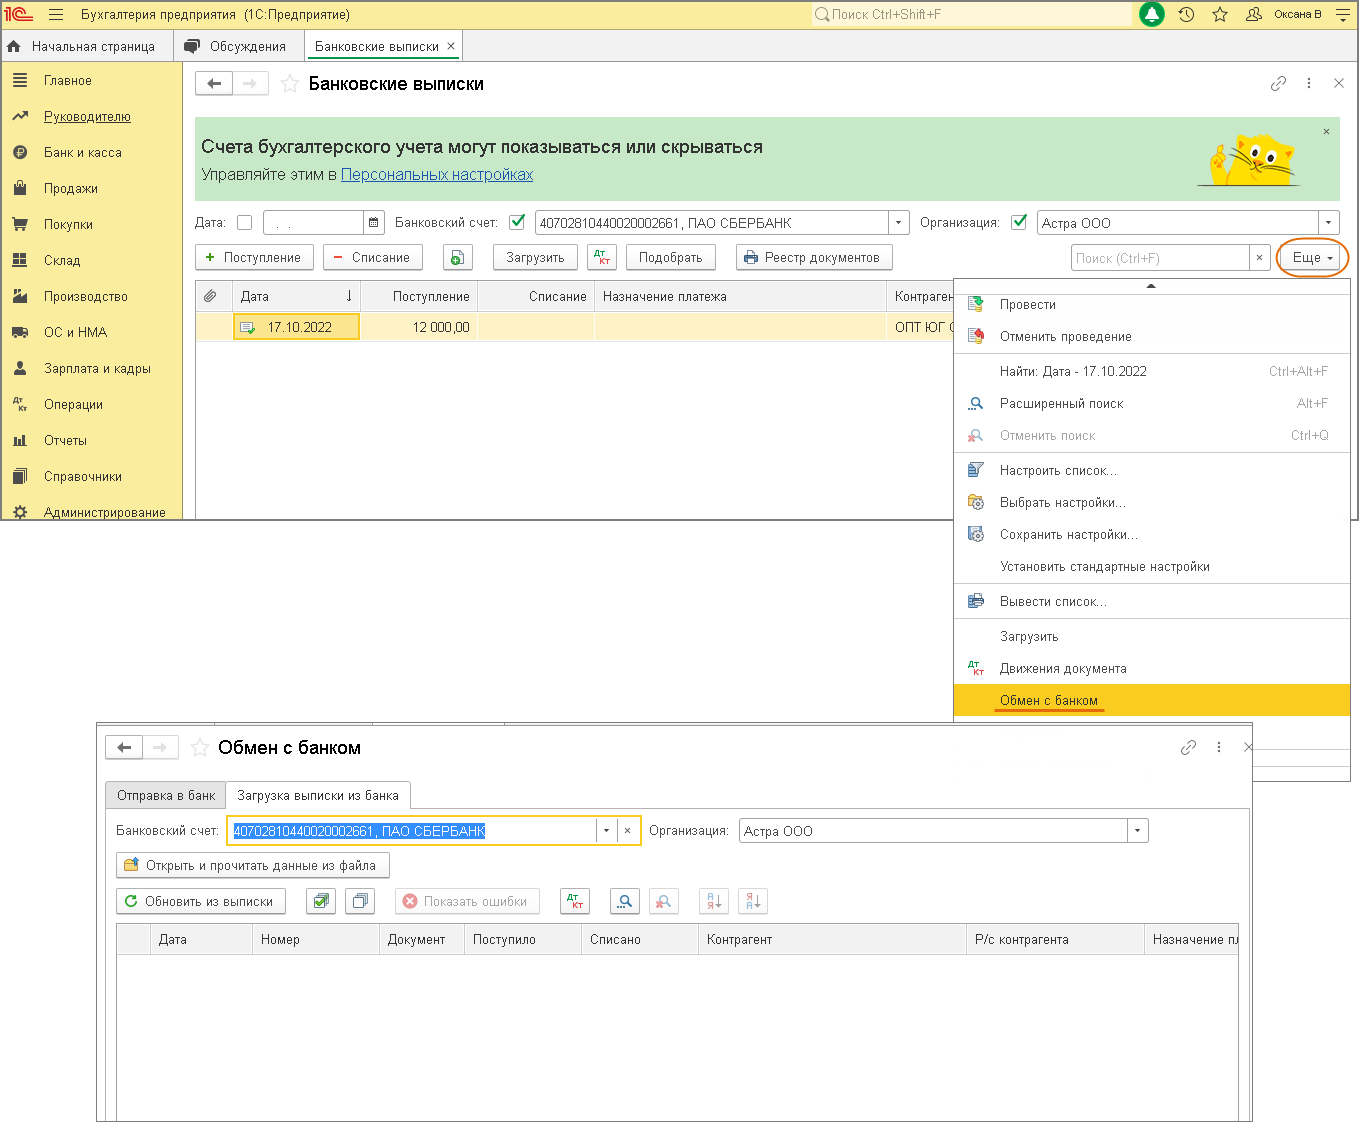Open the history clock icon
This screenshot has width=1359, height=1125.
coord(1186,15)
